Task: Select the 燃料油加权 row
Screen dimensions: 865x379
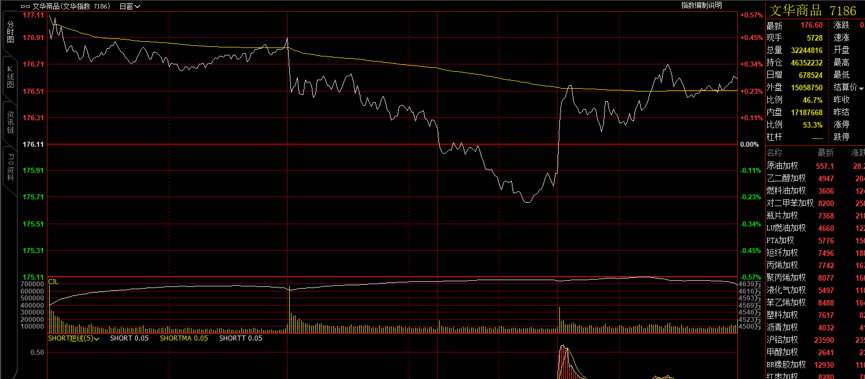Action: pyautogui.click(x=815, y=191)
